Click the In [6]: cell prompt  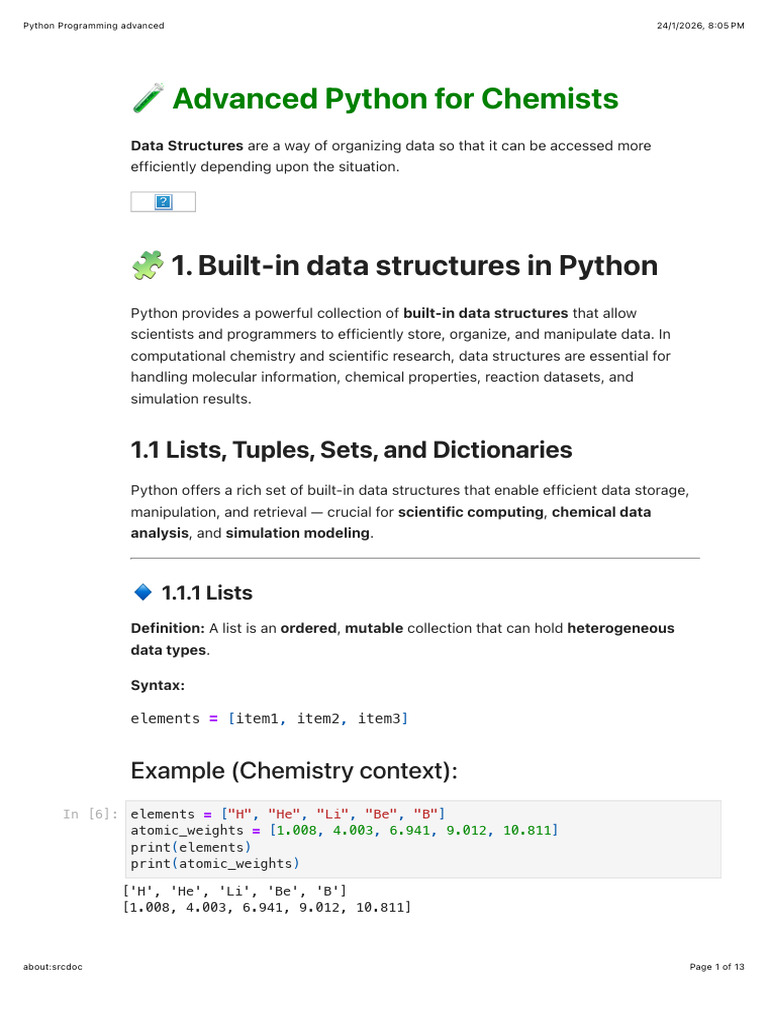91,814
